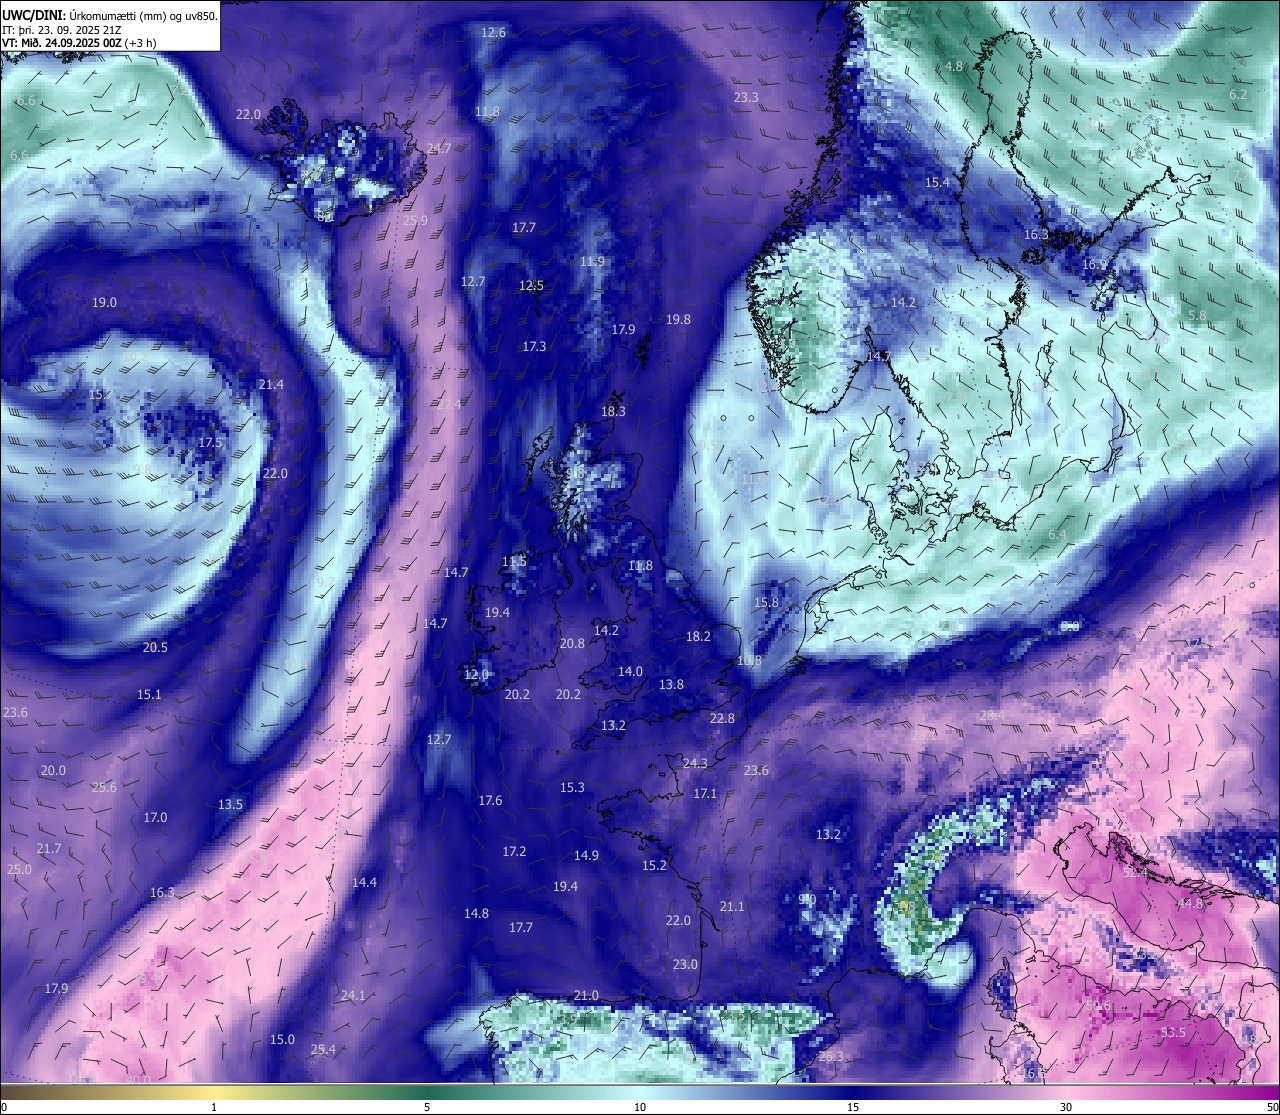Click the 17.6 value southwest of Ireland
Screen dimensions: 1280x1115
[490, 801]
